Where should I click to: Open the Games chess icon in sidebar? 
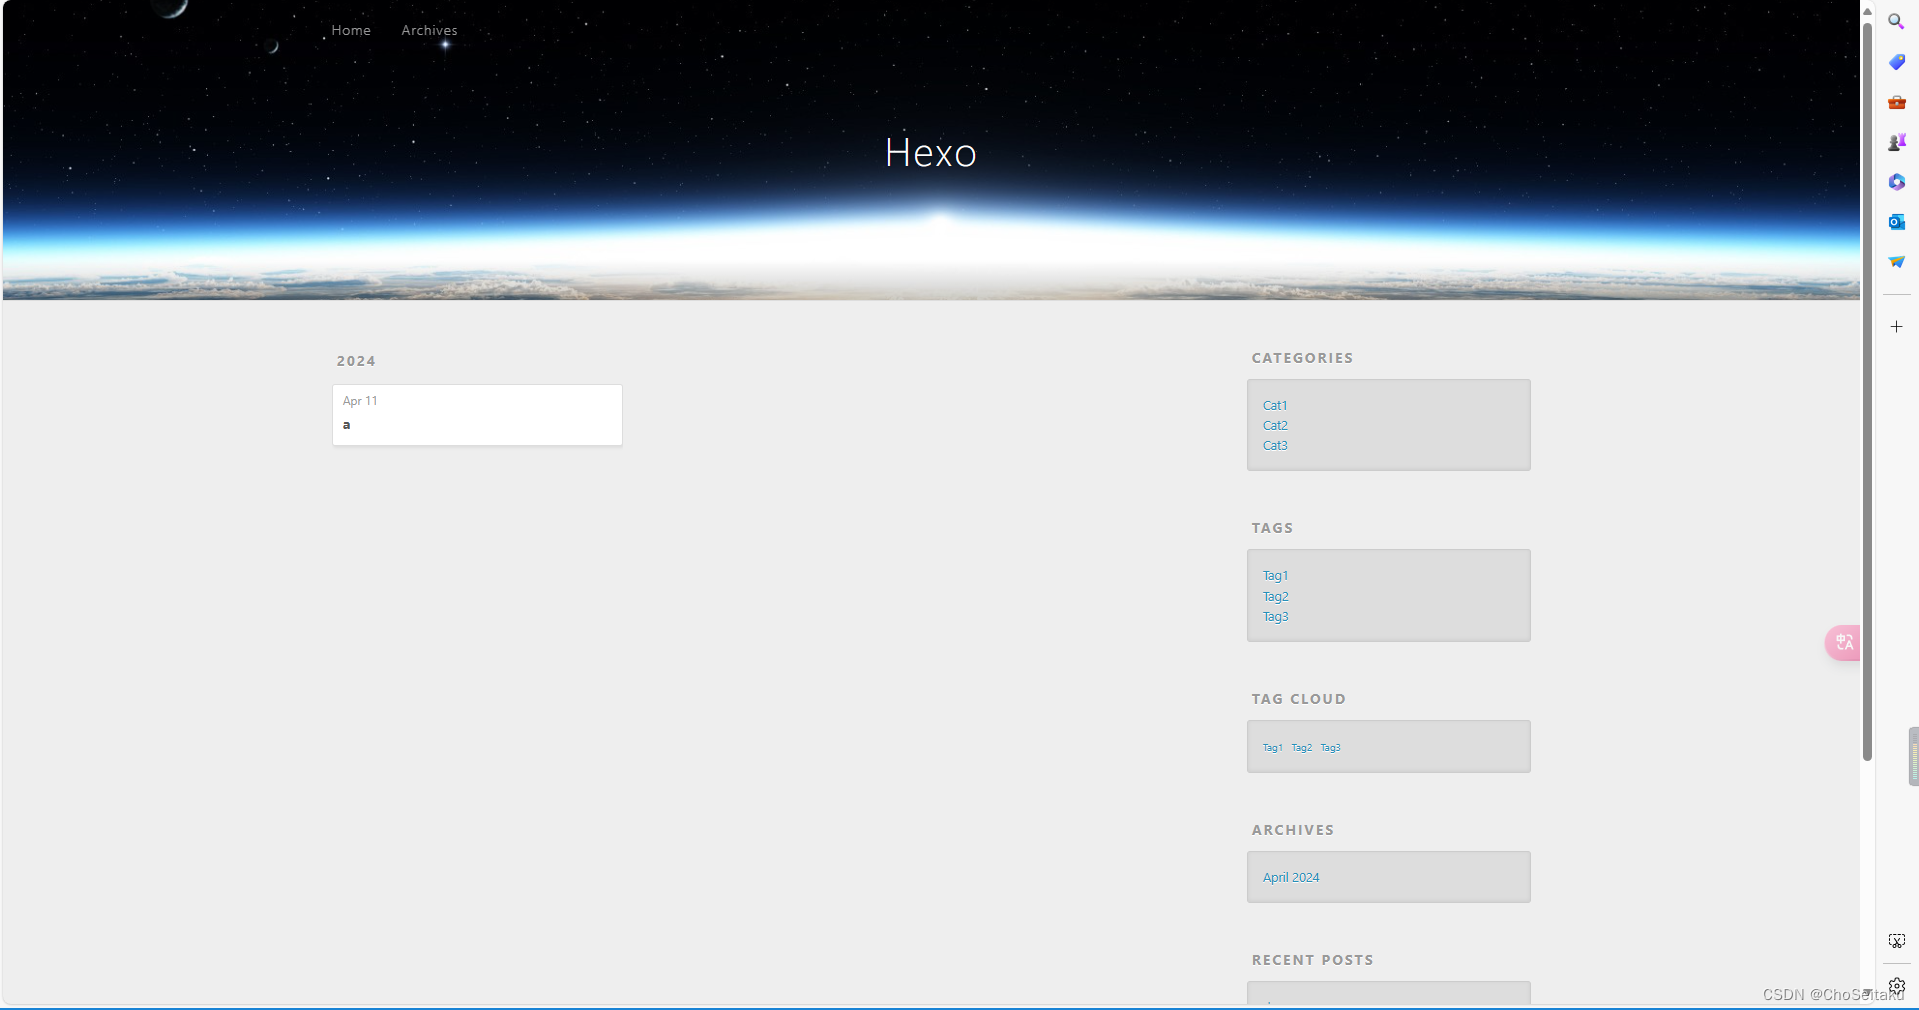[1896, 142]
